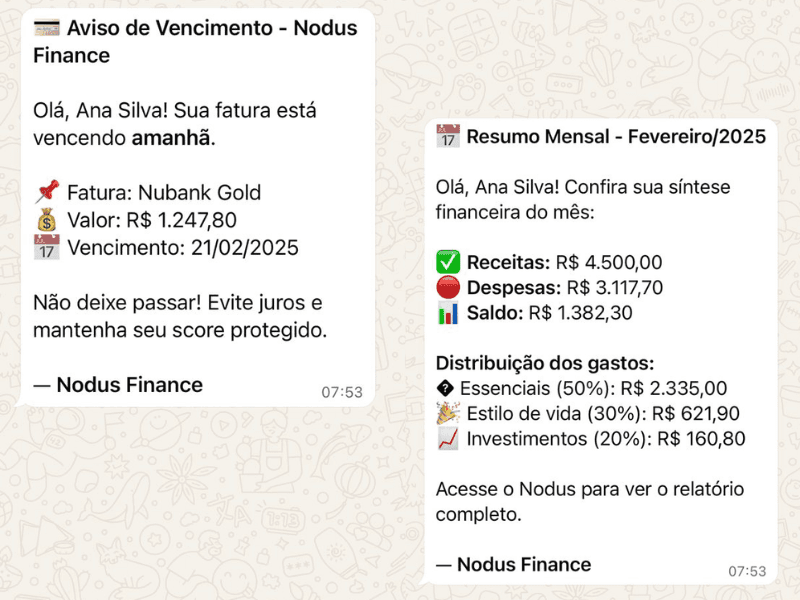Click the party icon next to Estilo de vida
The image size is (800, 600).
coord(447,413)
